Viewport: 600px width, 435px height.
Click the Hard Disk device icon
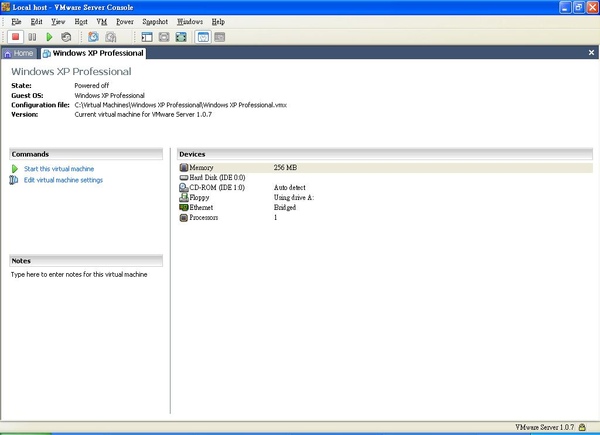coord(184,178)
